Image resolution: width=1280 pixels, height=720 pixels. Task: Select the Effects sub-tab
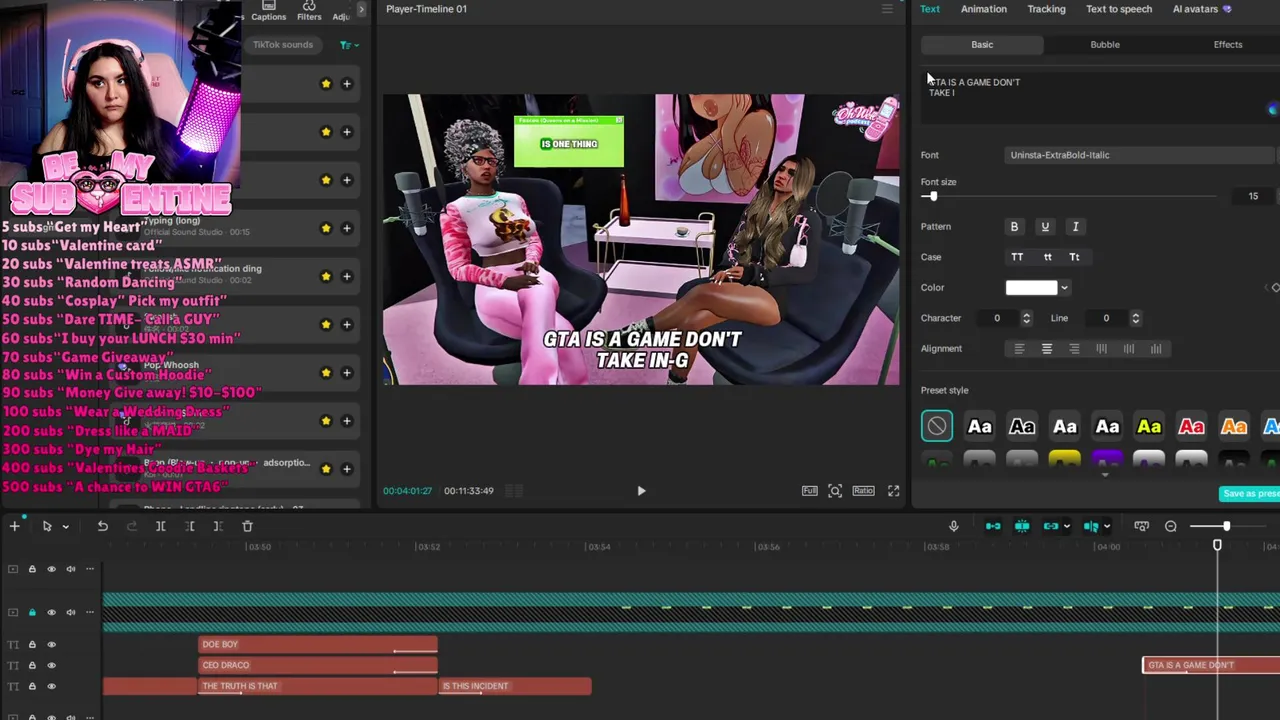tap(1228, 45)
